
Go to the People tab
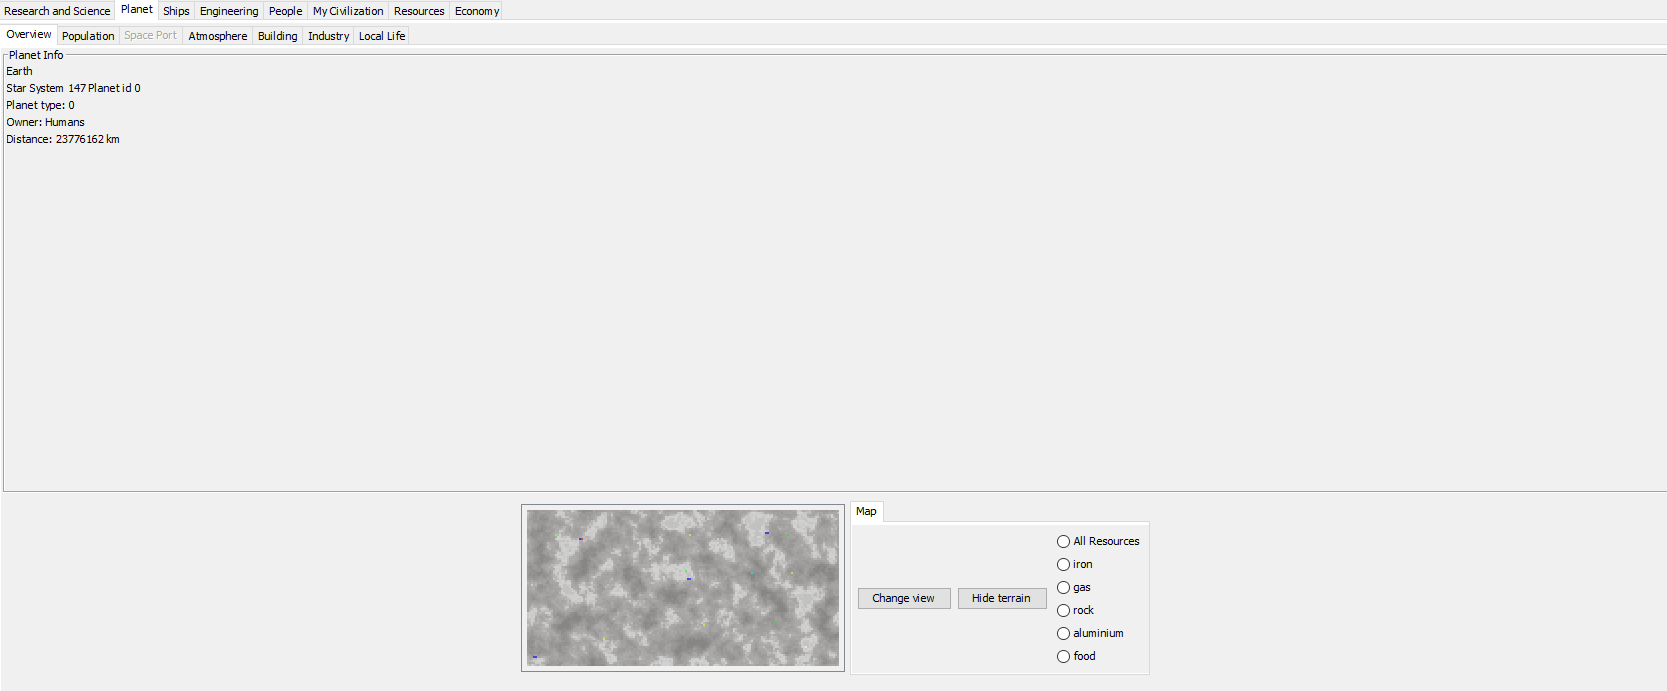pos(285,11)
